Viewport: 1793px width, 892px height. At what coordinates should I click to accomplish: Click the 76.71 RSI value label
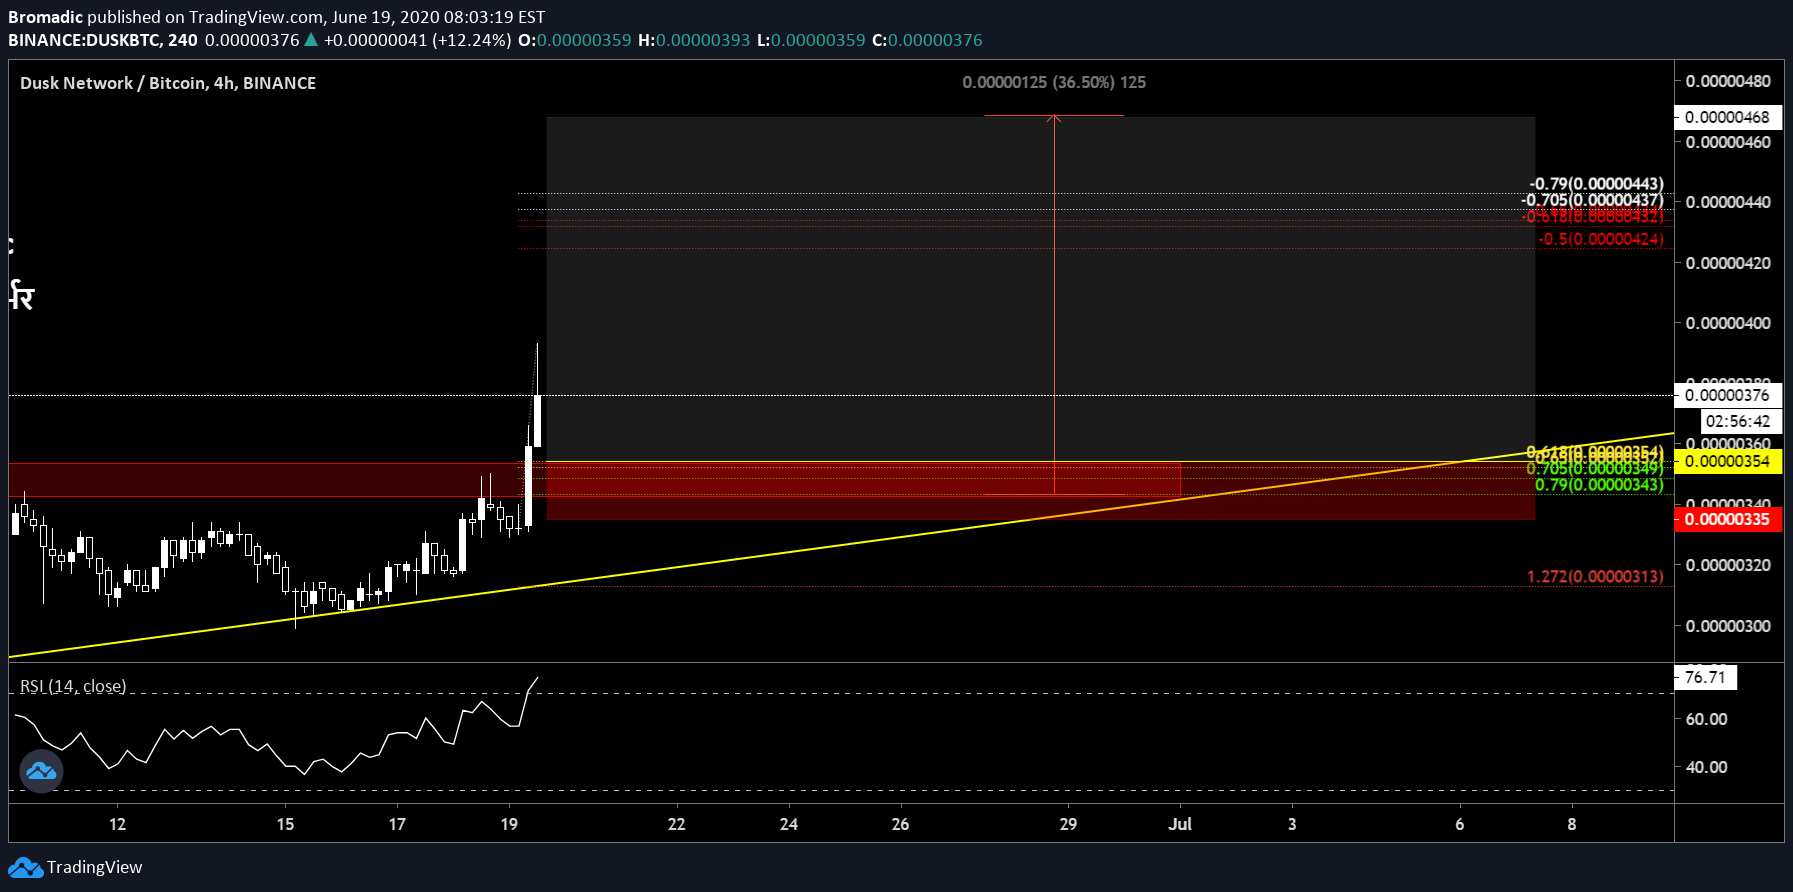1706,677
